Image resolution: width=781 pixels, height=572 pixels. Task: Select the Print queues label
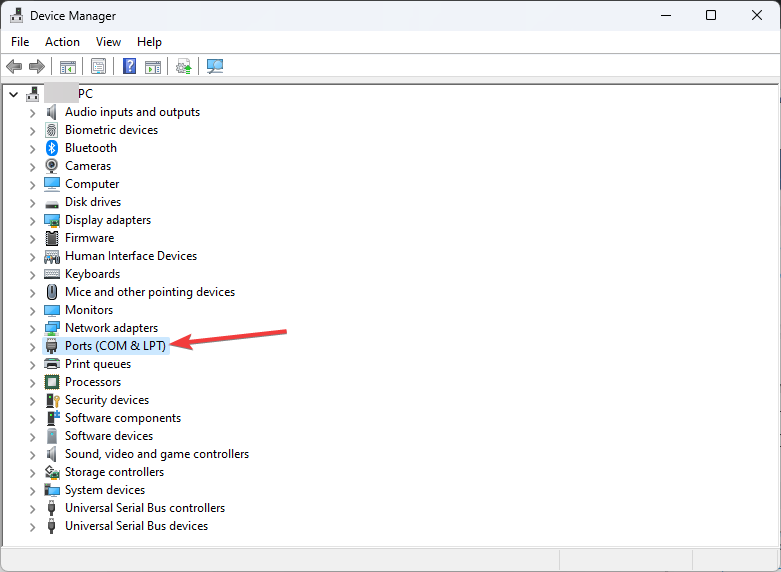click(x=98, y=364)
